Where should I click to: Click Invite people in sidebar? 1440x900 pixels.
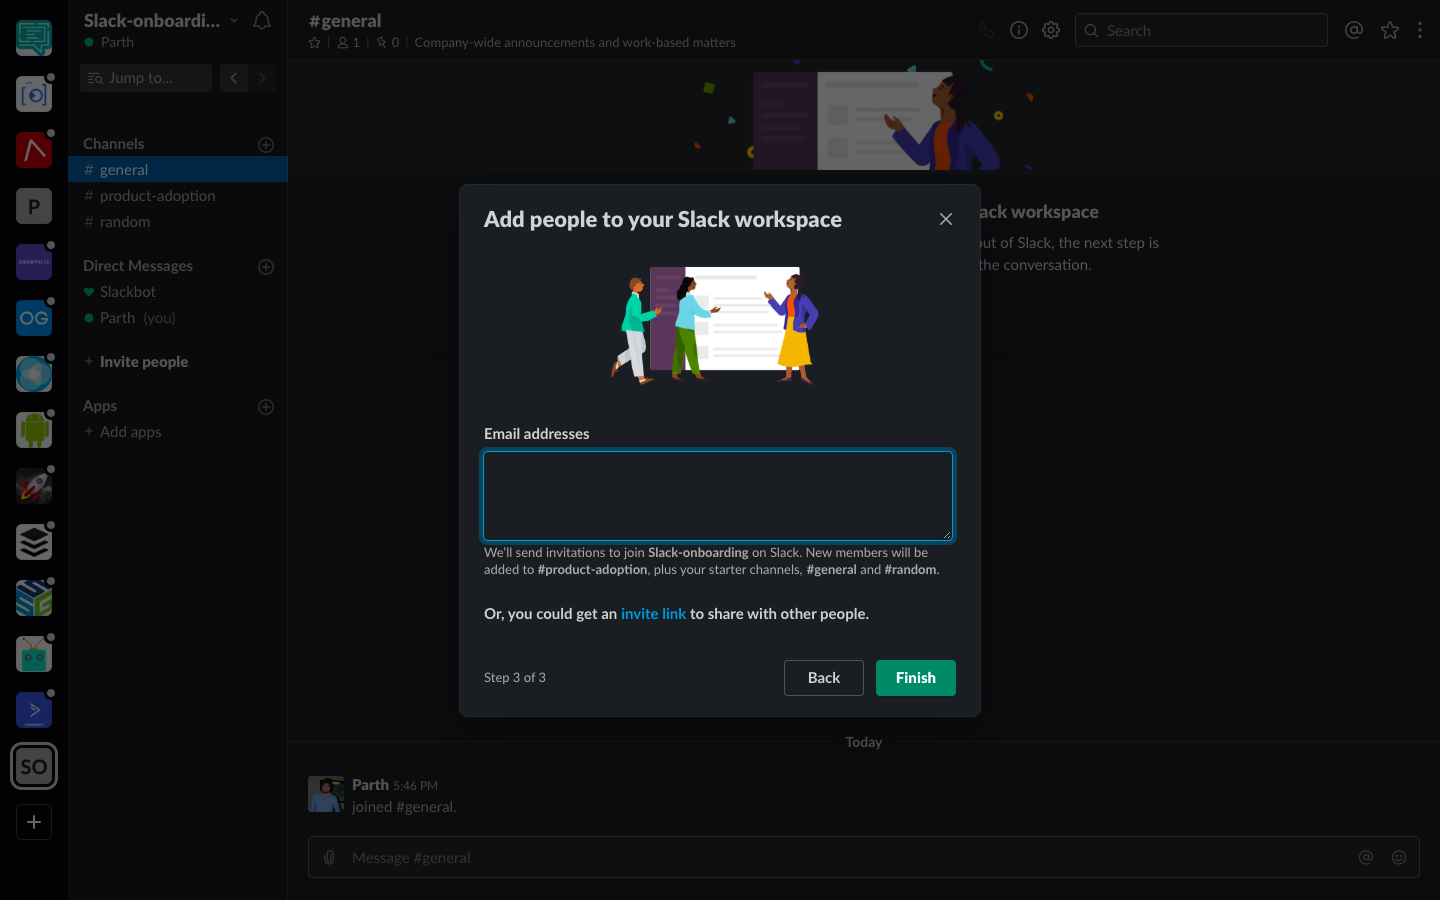143,362
